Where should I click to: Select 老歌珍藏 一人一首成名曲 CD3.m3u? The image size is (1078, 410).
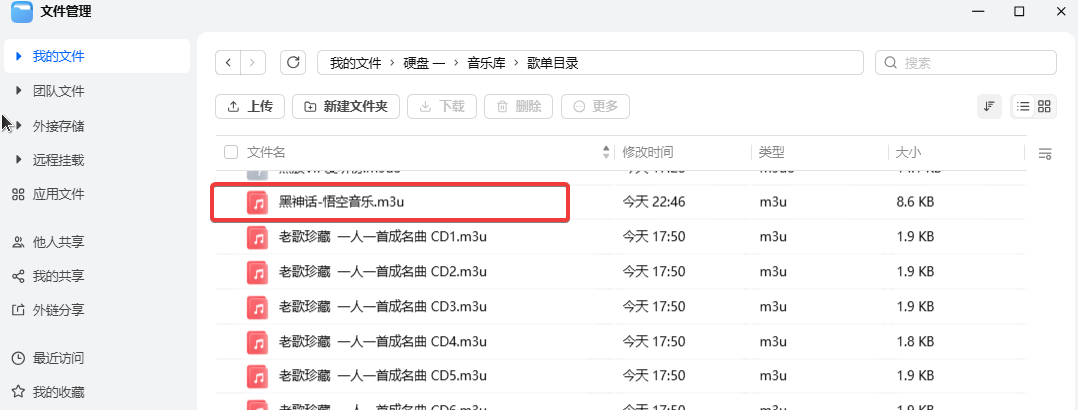pyautogui.click(x=383, y=306)
